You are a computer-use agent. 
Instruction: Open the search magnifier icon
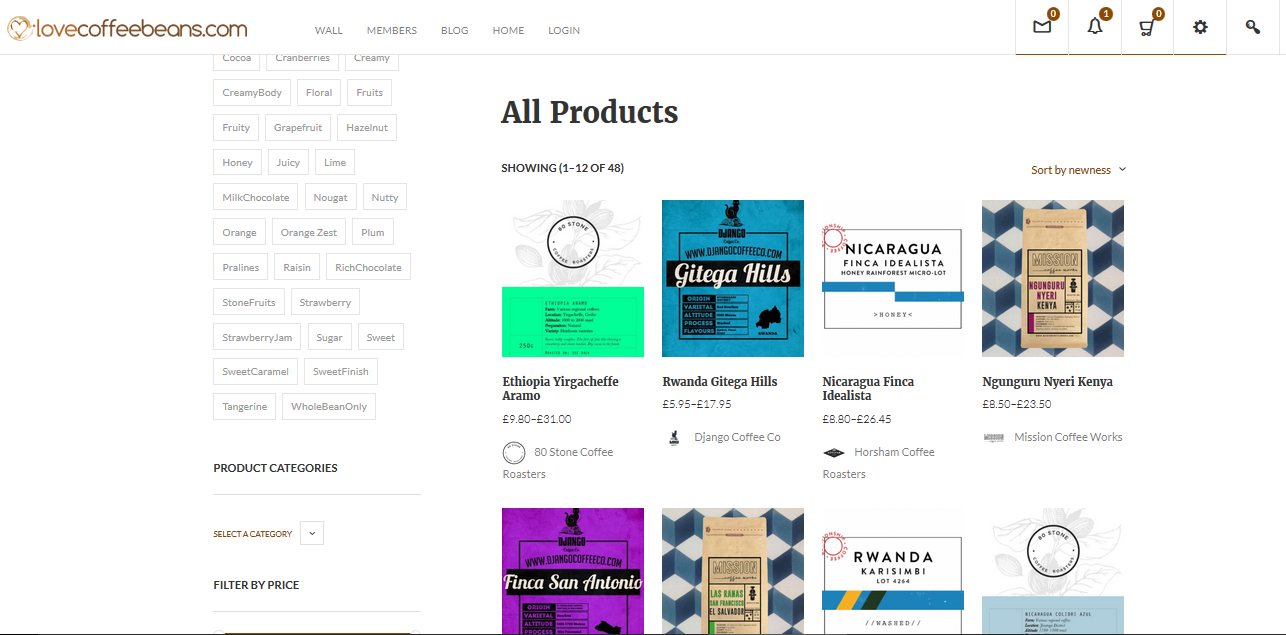pos(1253,27)
